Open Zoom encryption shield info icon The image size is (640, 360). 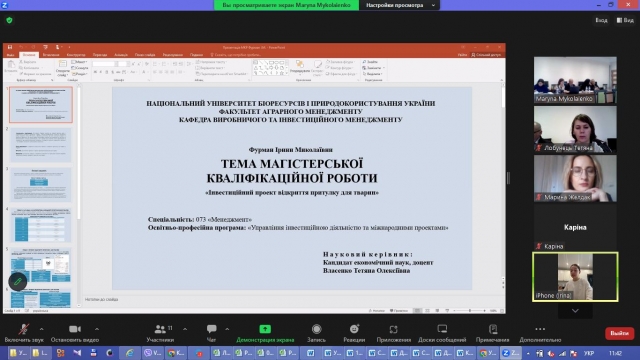(9, 20)
